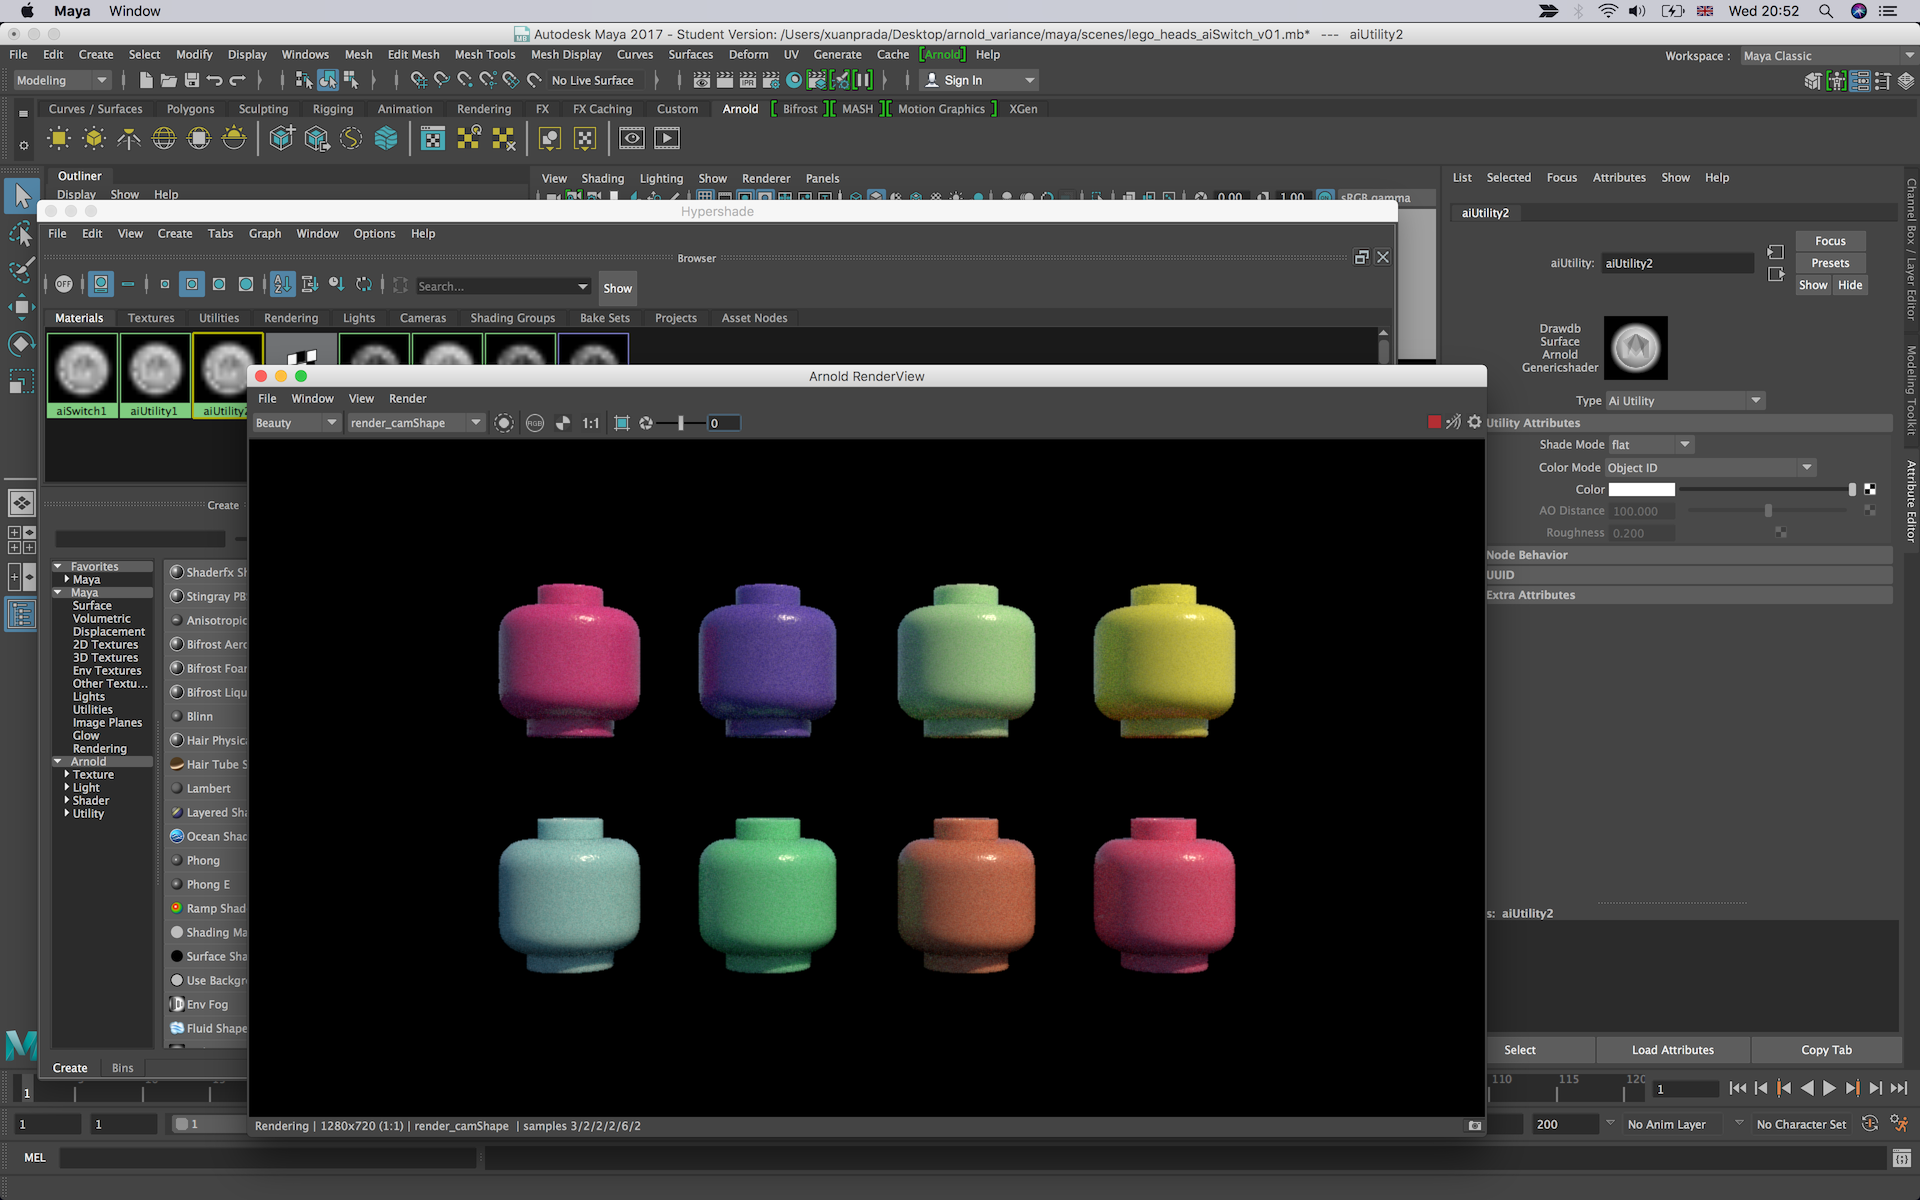The image size is (1920, 1200).
Task: Open the Arnold menu in main menu bar
Action: click(942, 55)
